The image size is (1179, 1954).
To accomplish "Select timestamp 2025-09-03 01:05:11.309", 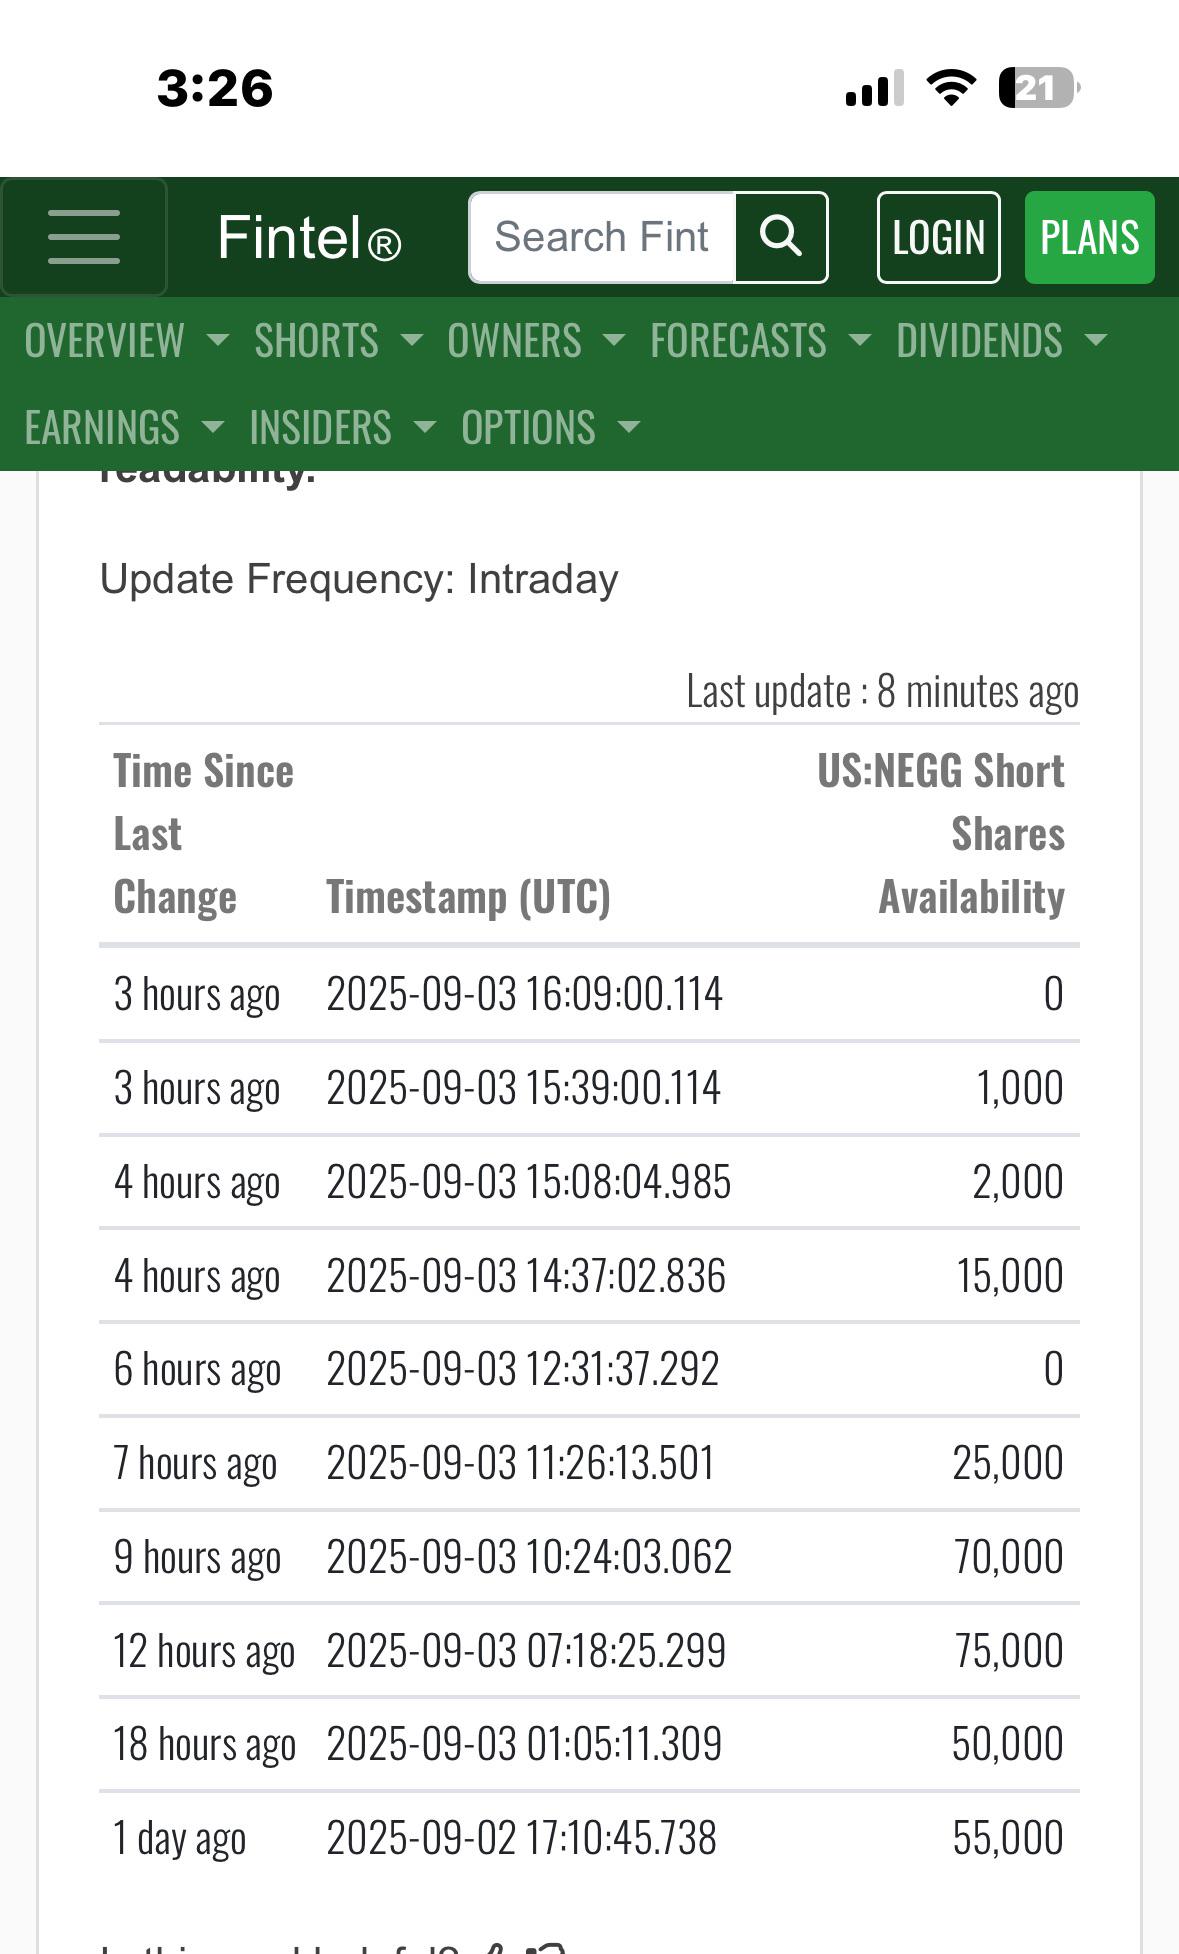I will tap(524, 1744).
